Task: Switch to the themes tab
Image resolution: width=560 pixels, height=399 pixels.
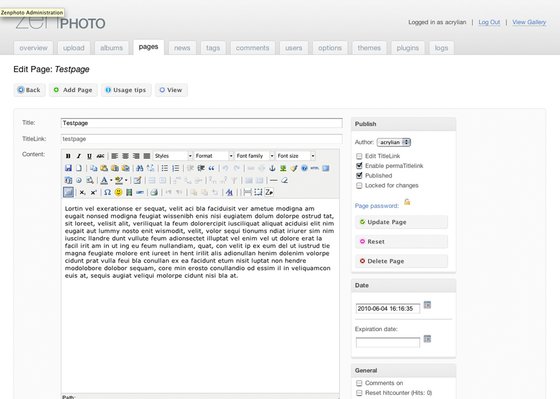Action: pos(369,48)
